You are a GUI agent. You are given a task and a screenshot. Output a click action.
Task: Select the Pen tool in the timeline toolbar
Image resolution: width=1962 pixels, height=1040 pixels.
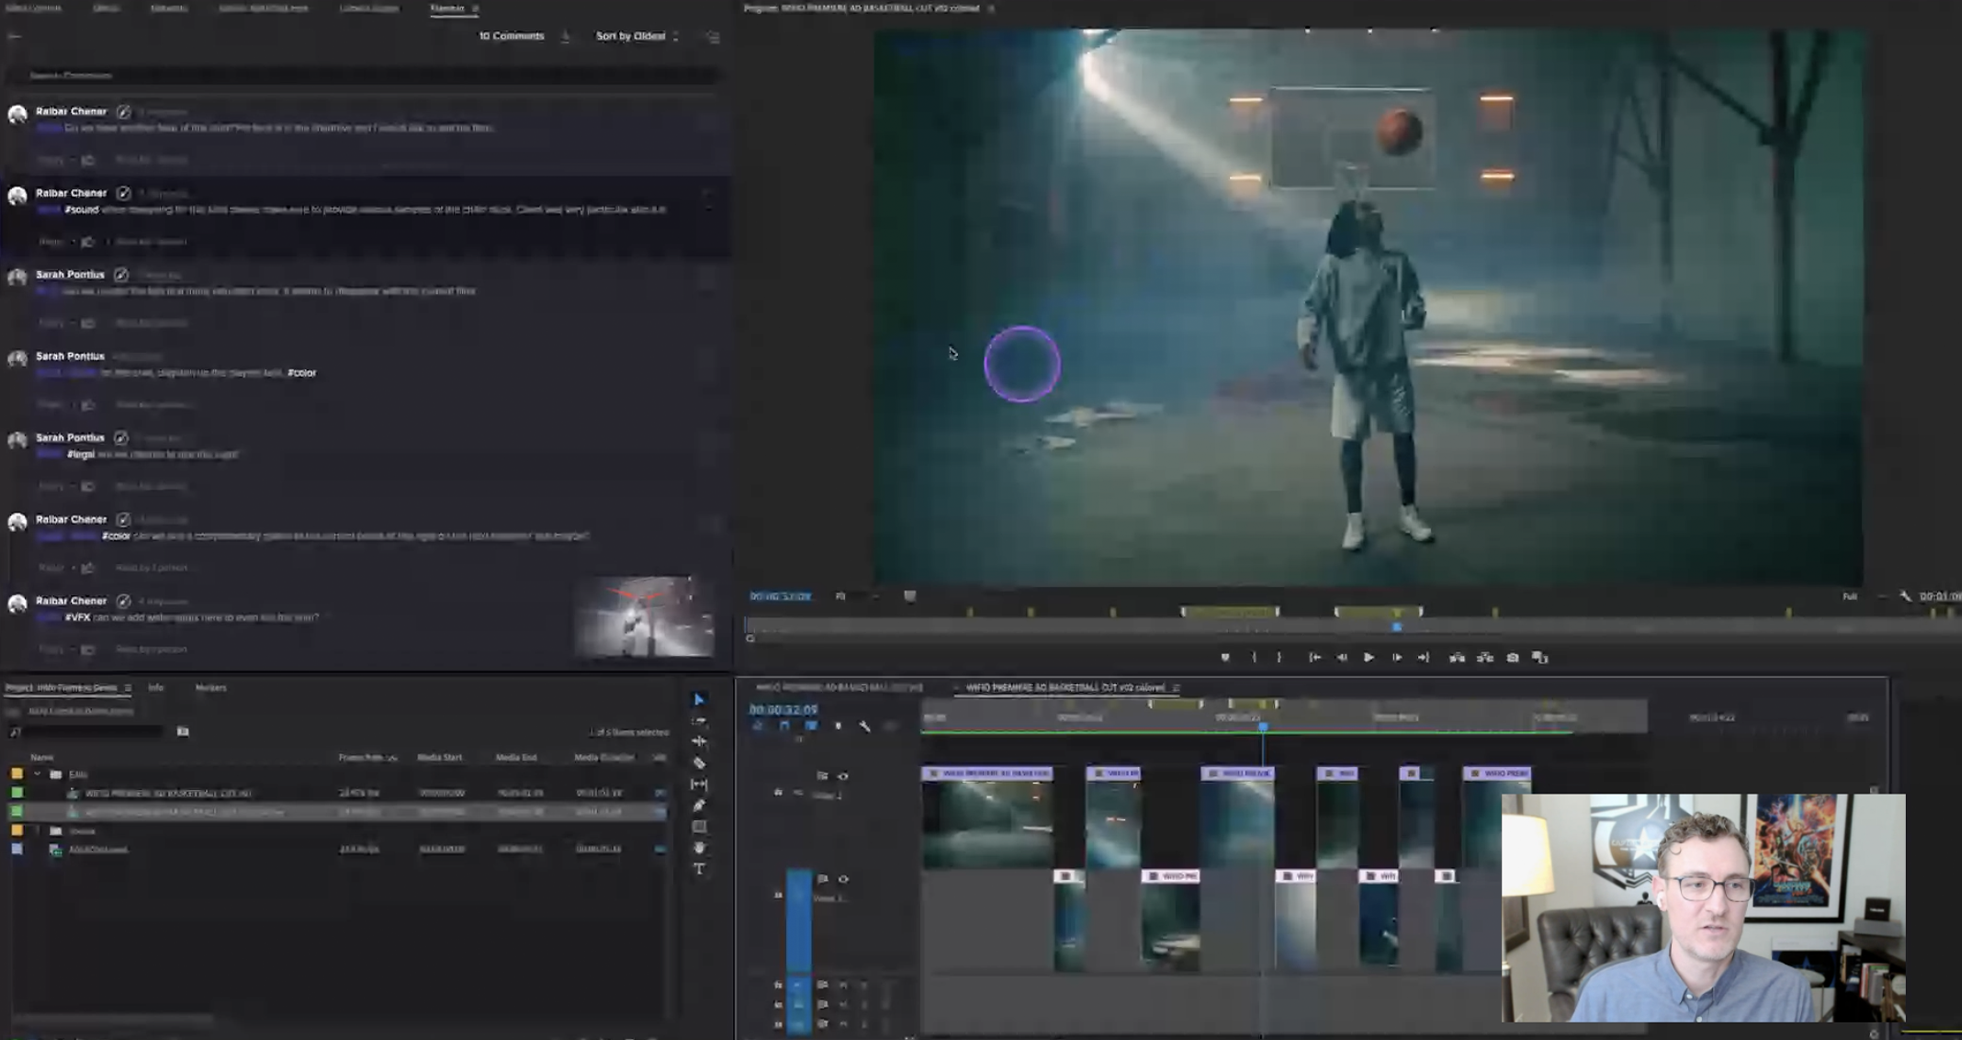tap(699, 804)
